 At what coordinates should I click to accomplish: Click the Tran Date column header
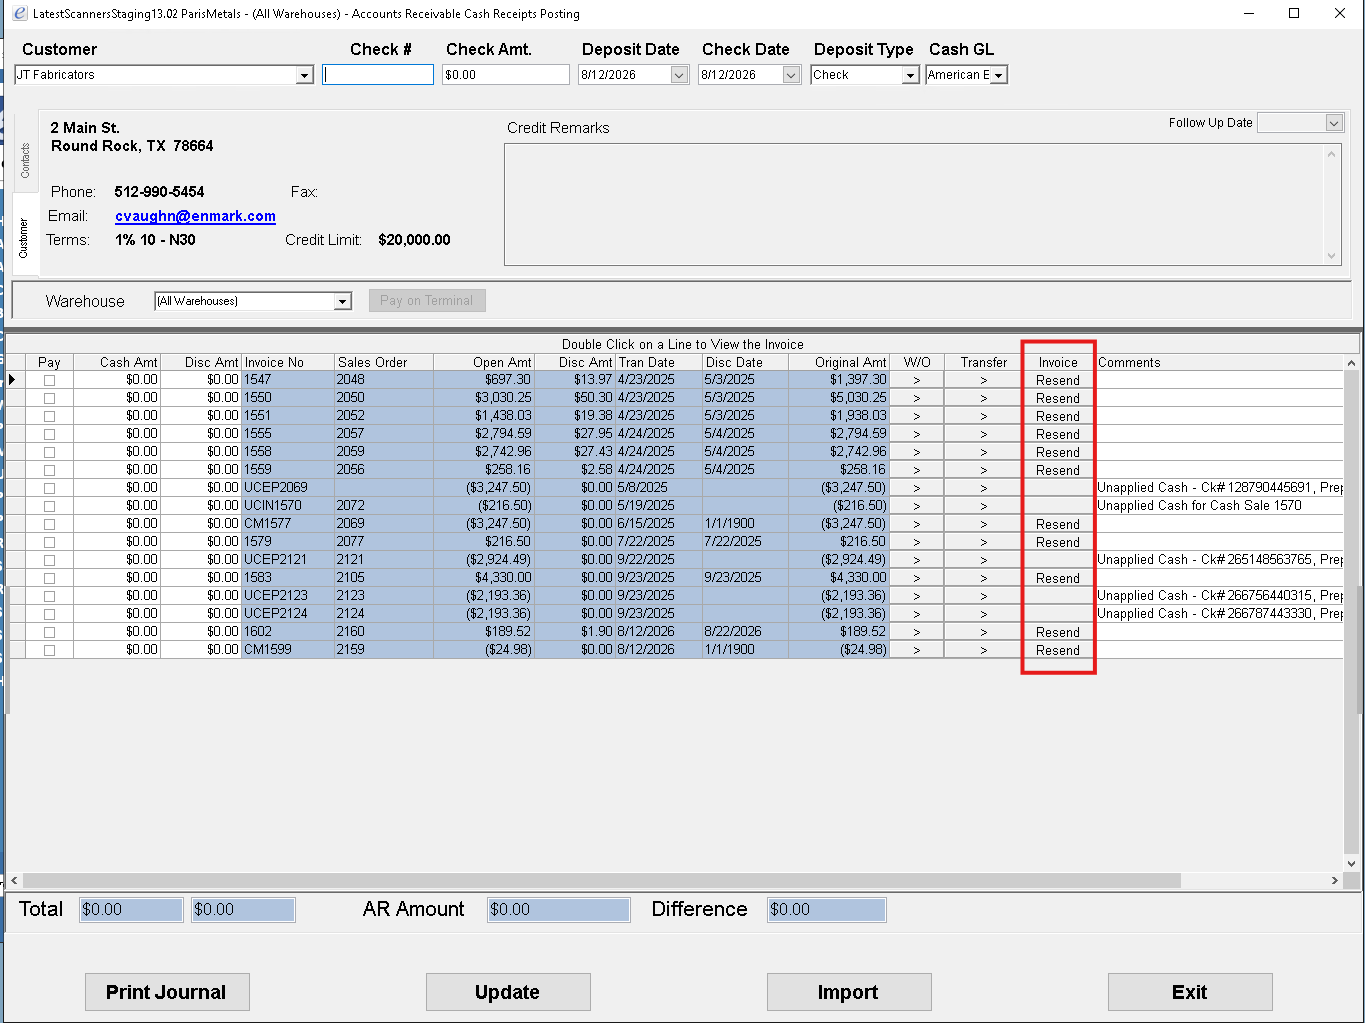pyautogui.click(x=658, y=362)
